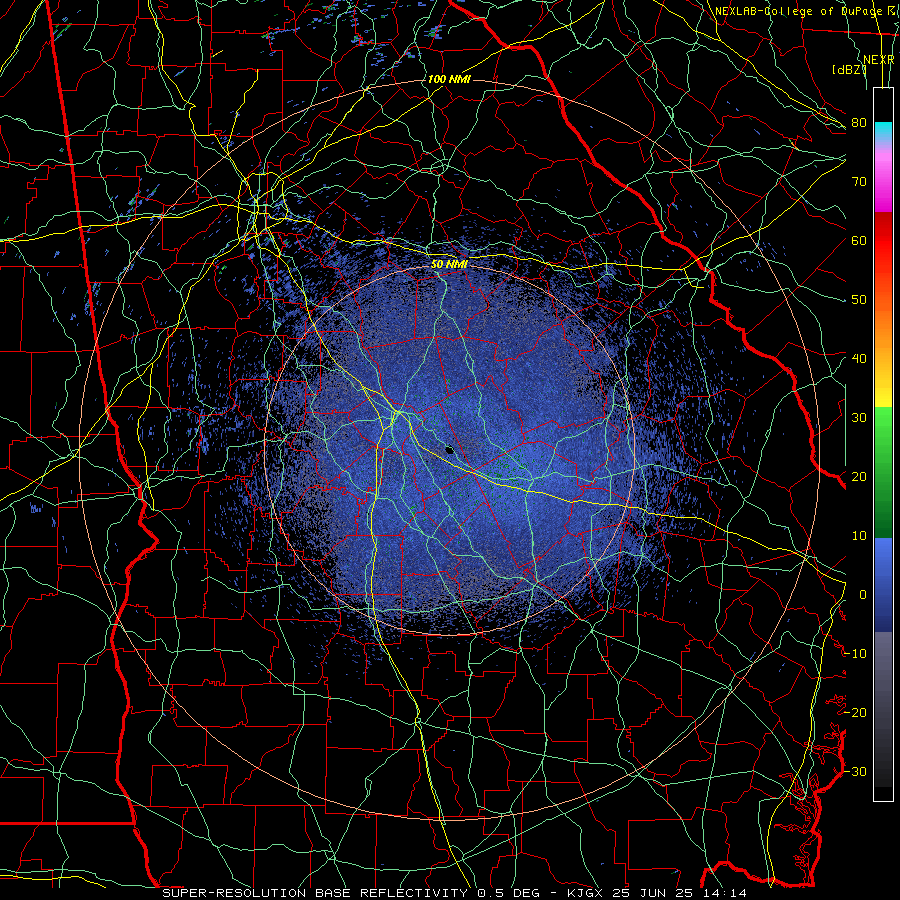The height and width of the screenshot is (900, 900).
Task: Click the "[dBZ]" unit label above the color scale
Action: click(x=849, y=70)
